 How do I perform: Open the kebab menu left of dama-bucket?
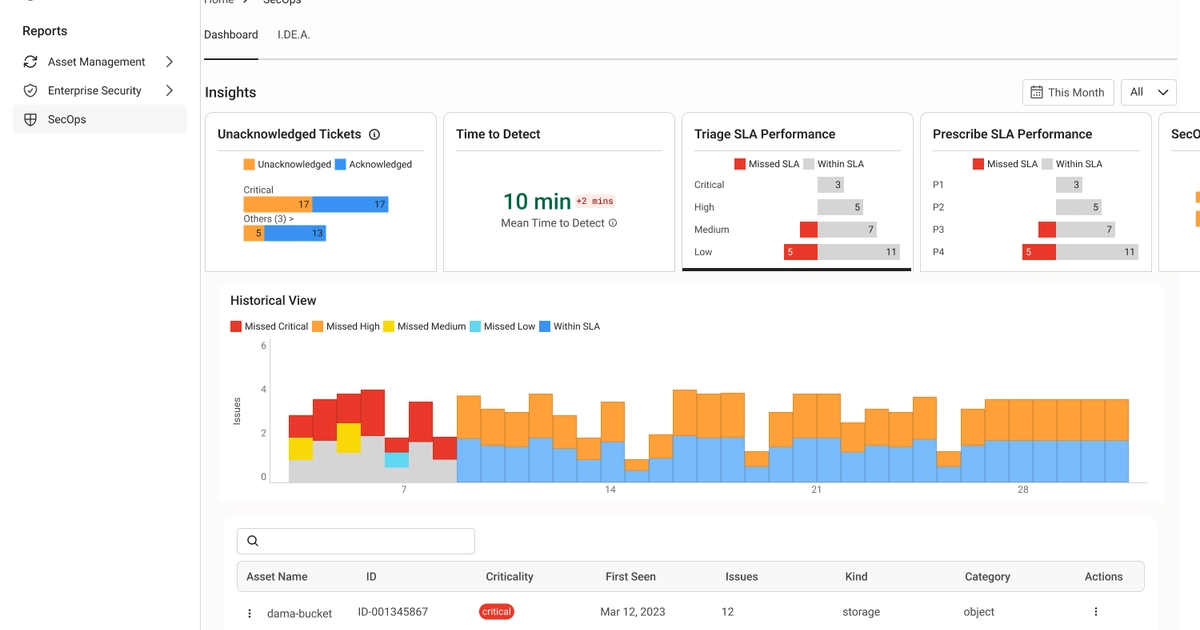pyautogui.click(x=250, y=613)
